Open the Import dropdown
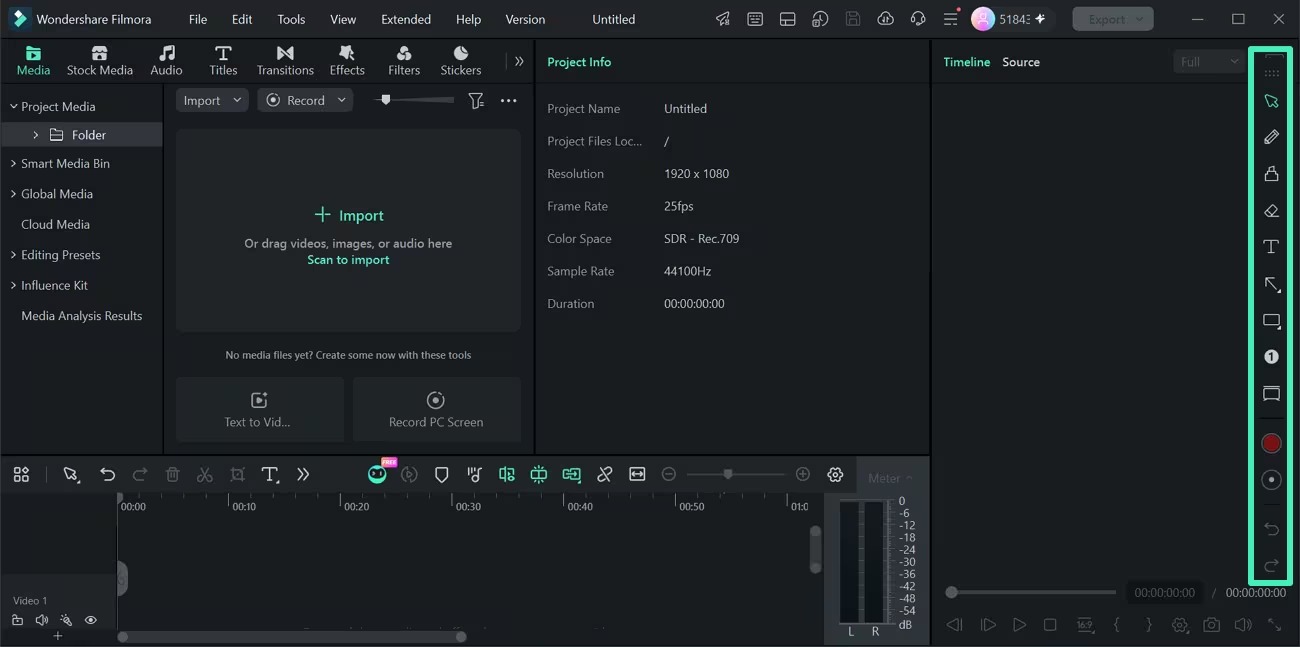 [212, 100]
